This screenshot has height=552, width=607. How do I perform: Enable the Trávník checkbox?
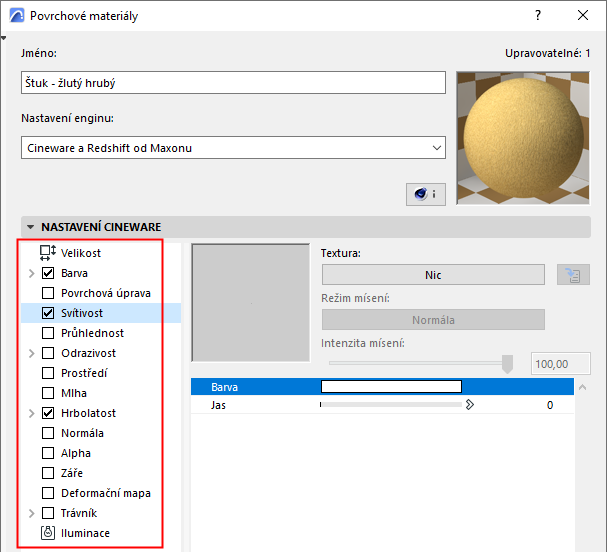[x=48, y=513]
